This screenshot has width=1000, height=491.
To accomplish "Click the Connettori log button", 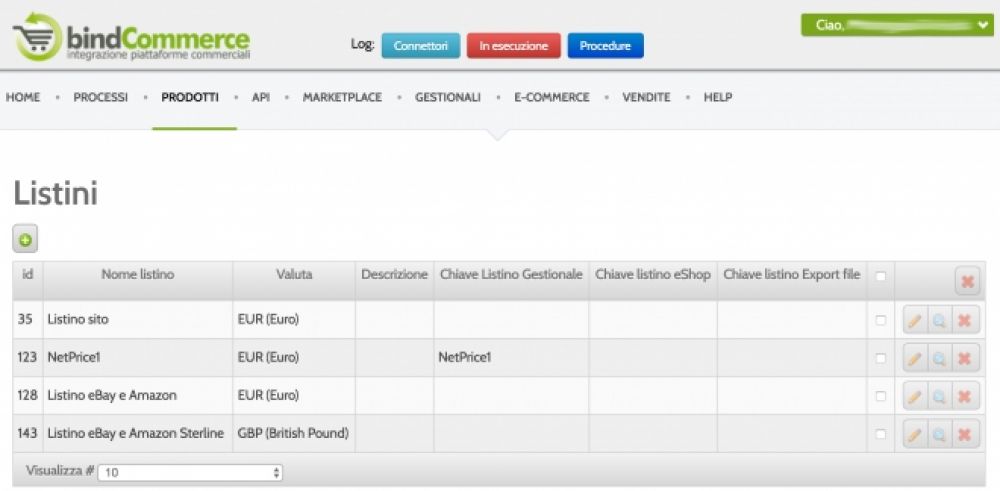I will (420, 46).
